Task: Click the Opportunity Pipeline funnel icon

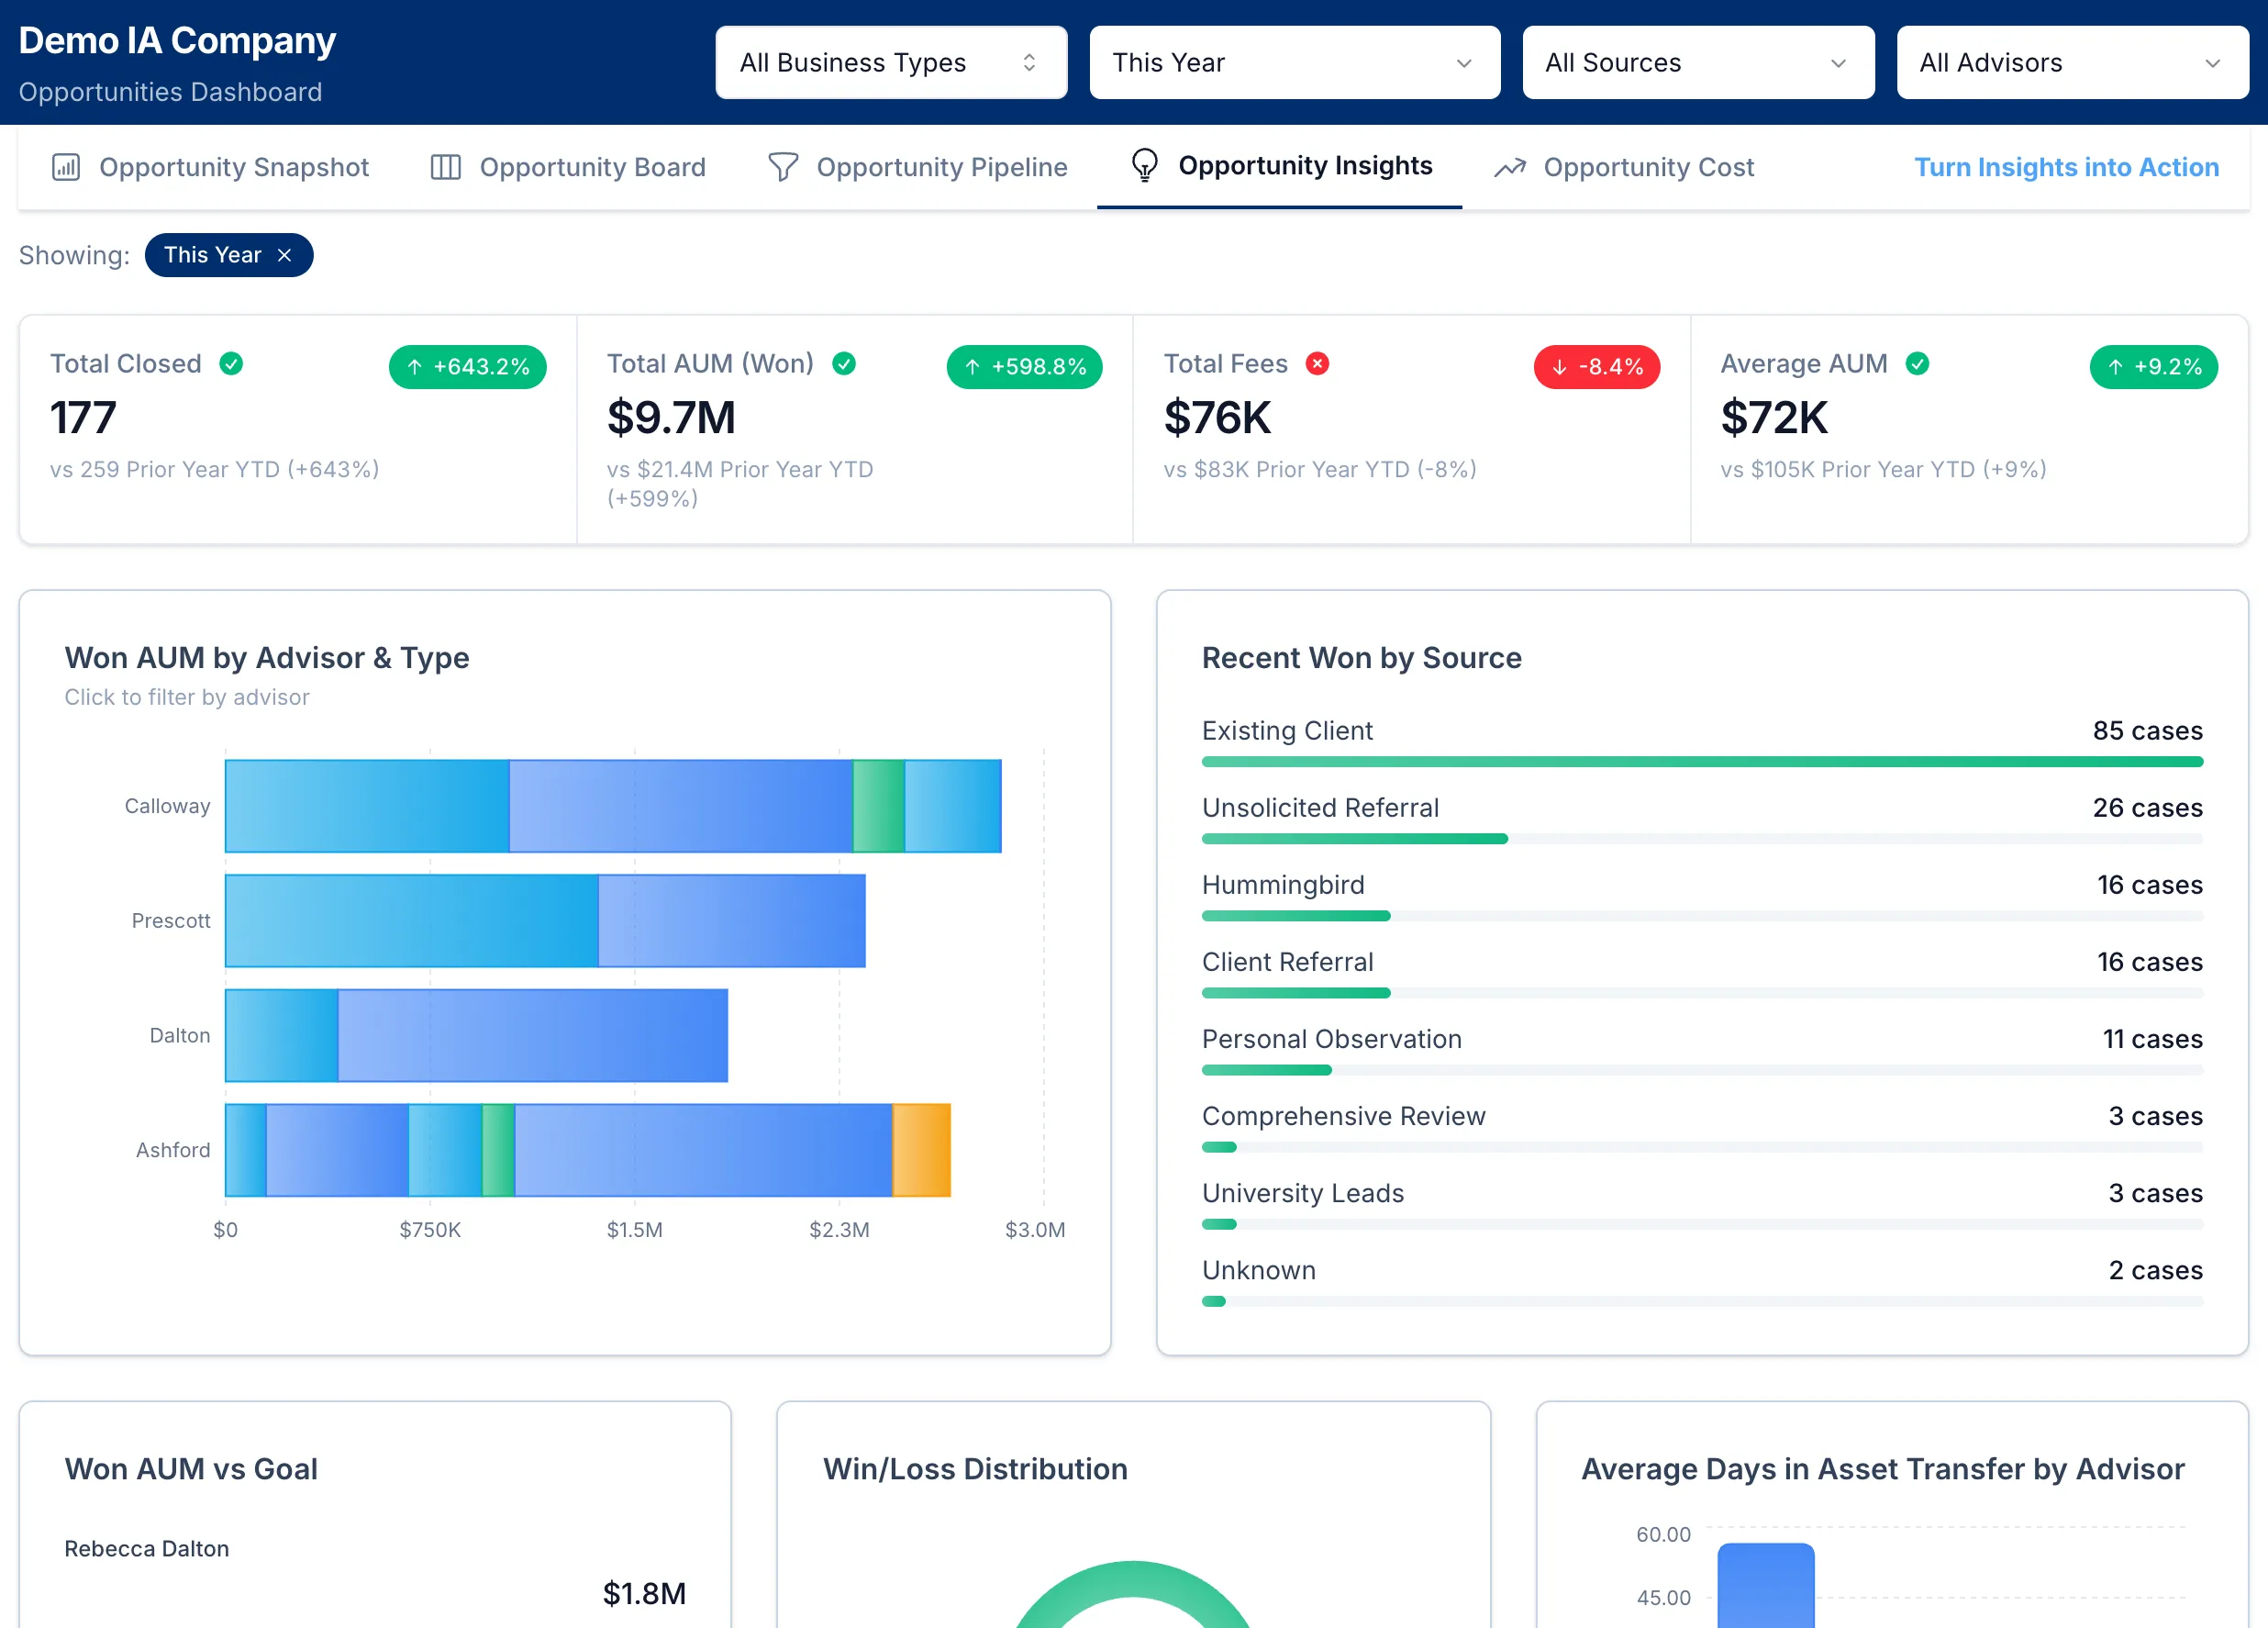Action: 783,167
